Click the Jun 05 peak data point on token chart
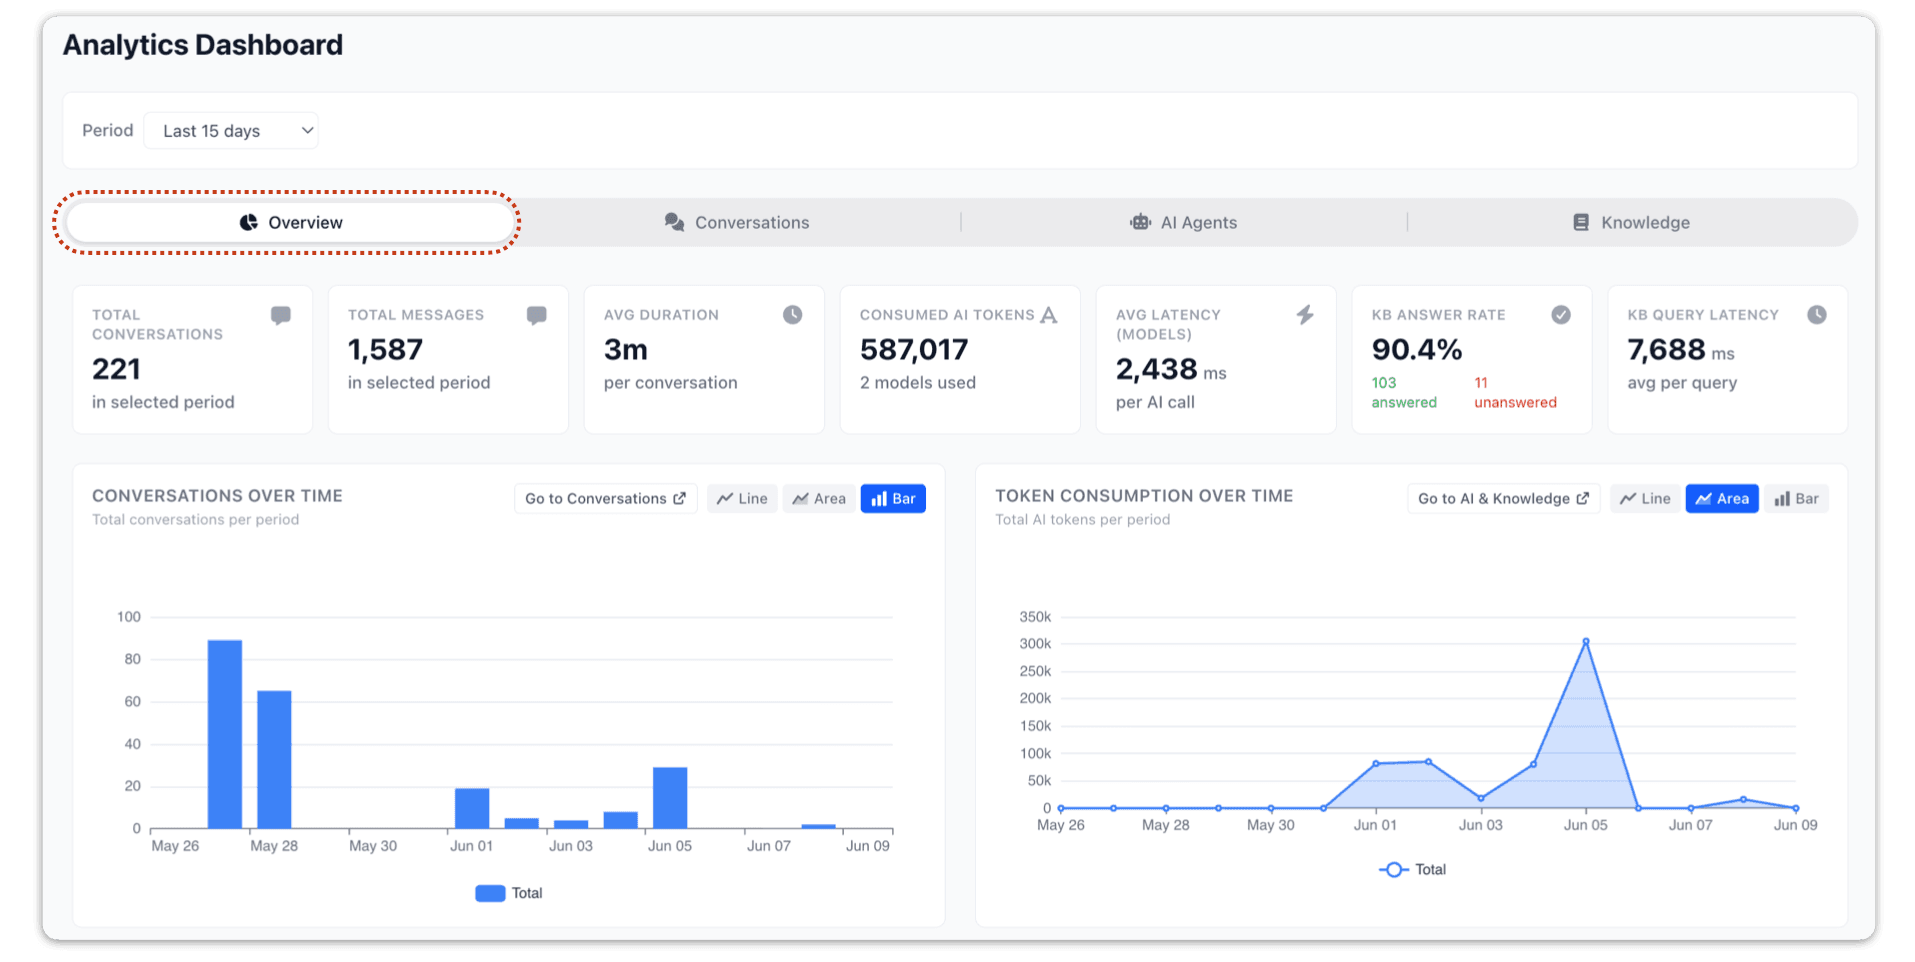This screenshot has height=962, width=1915. tap(1586, 642)
